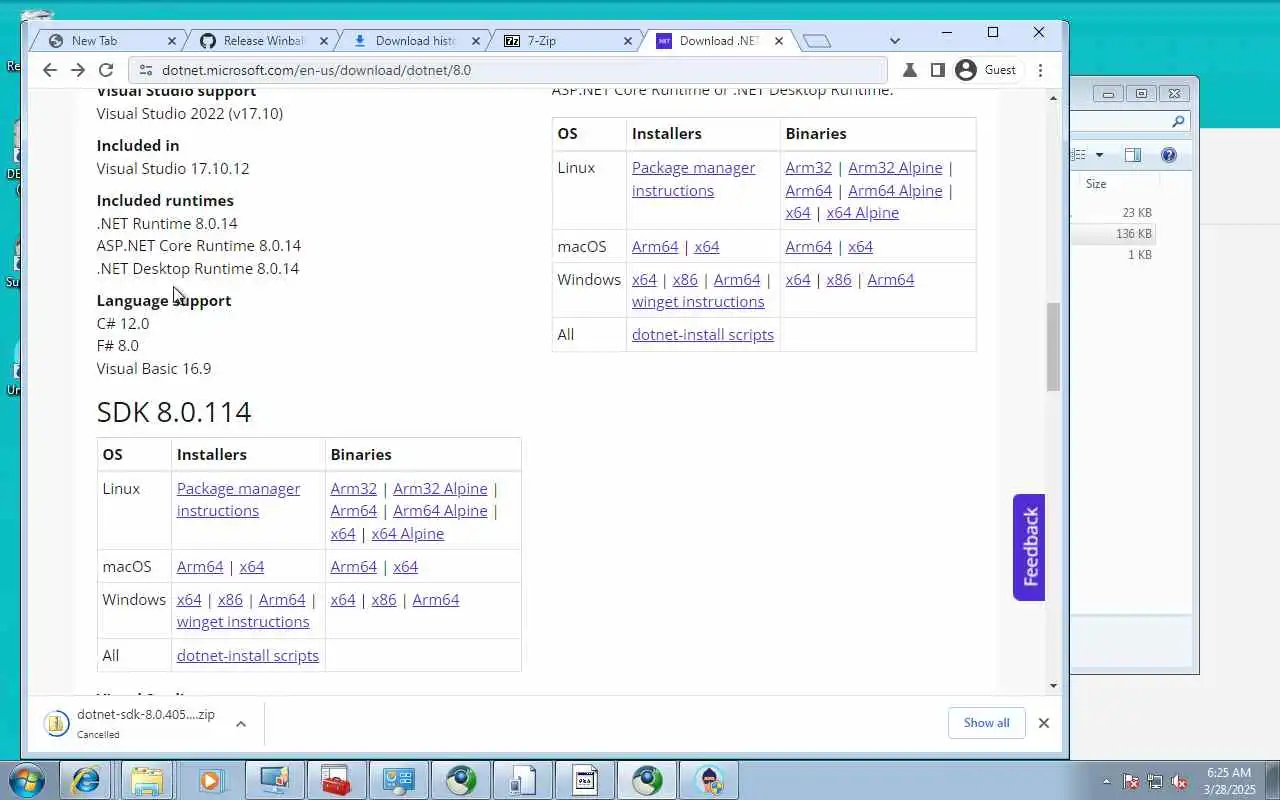Viewport: 1280px width, 800px height.
Task: Expand the tab search chevron in Chrome
Action: (894, 41)
